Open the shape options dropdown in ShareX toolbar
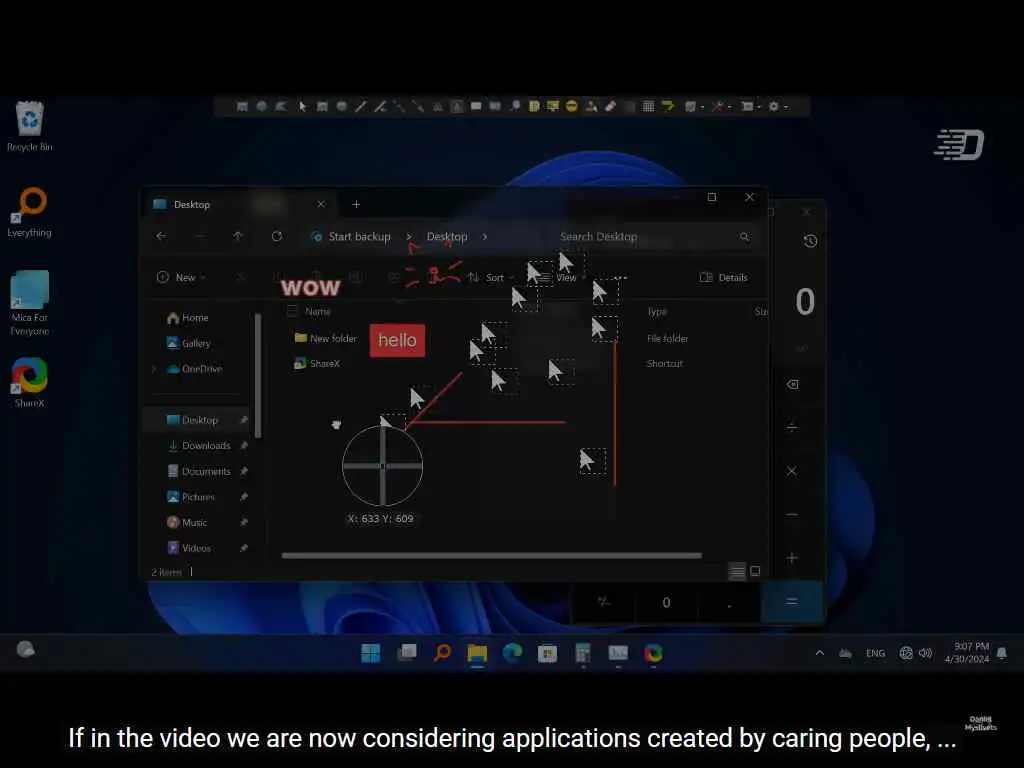The width and height of the screenshot is (1024, 768). (694, 106)
